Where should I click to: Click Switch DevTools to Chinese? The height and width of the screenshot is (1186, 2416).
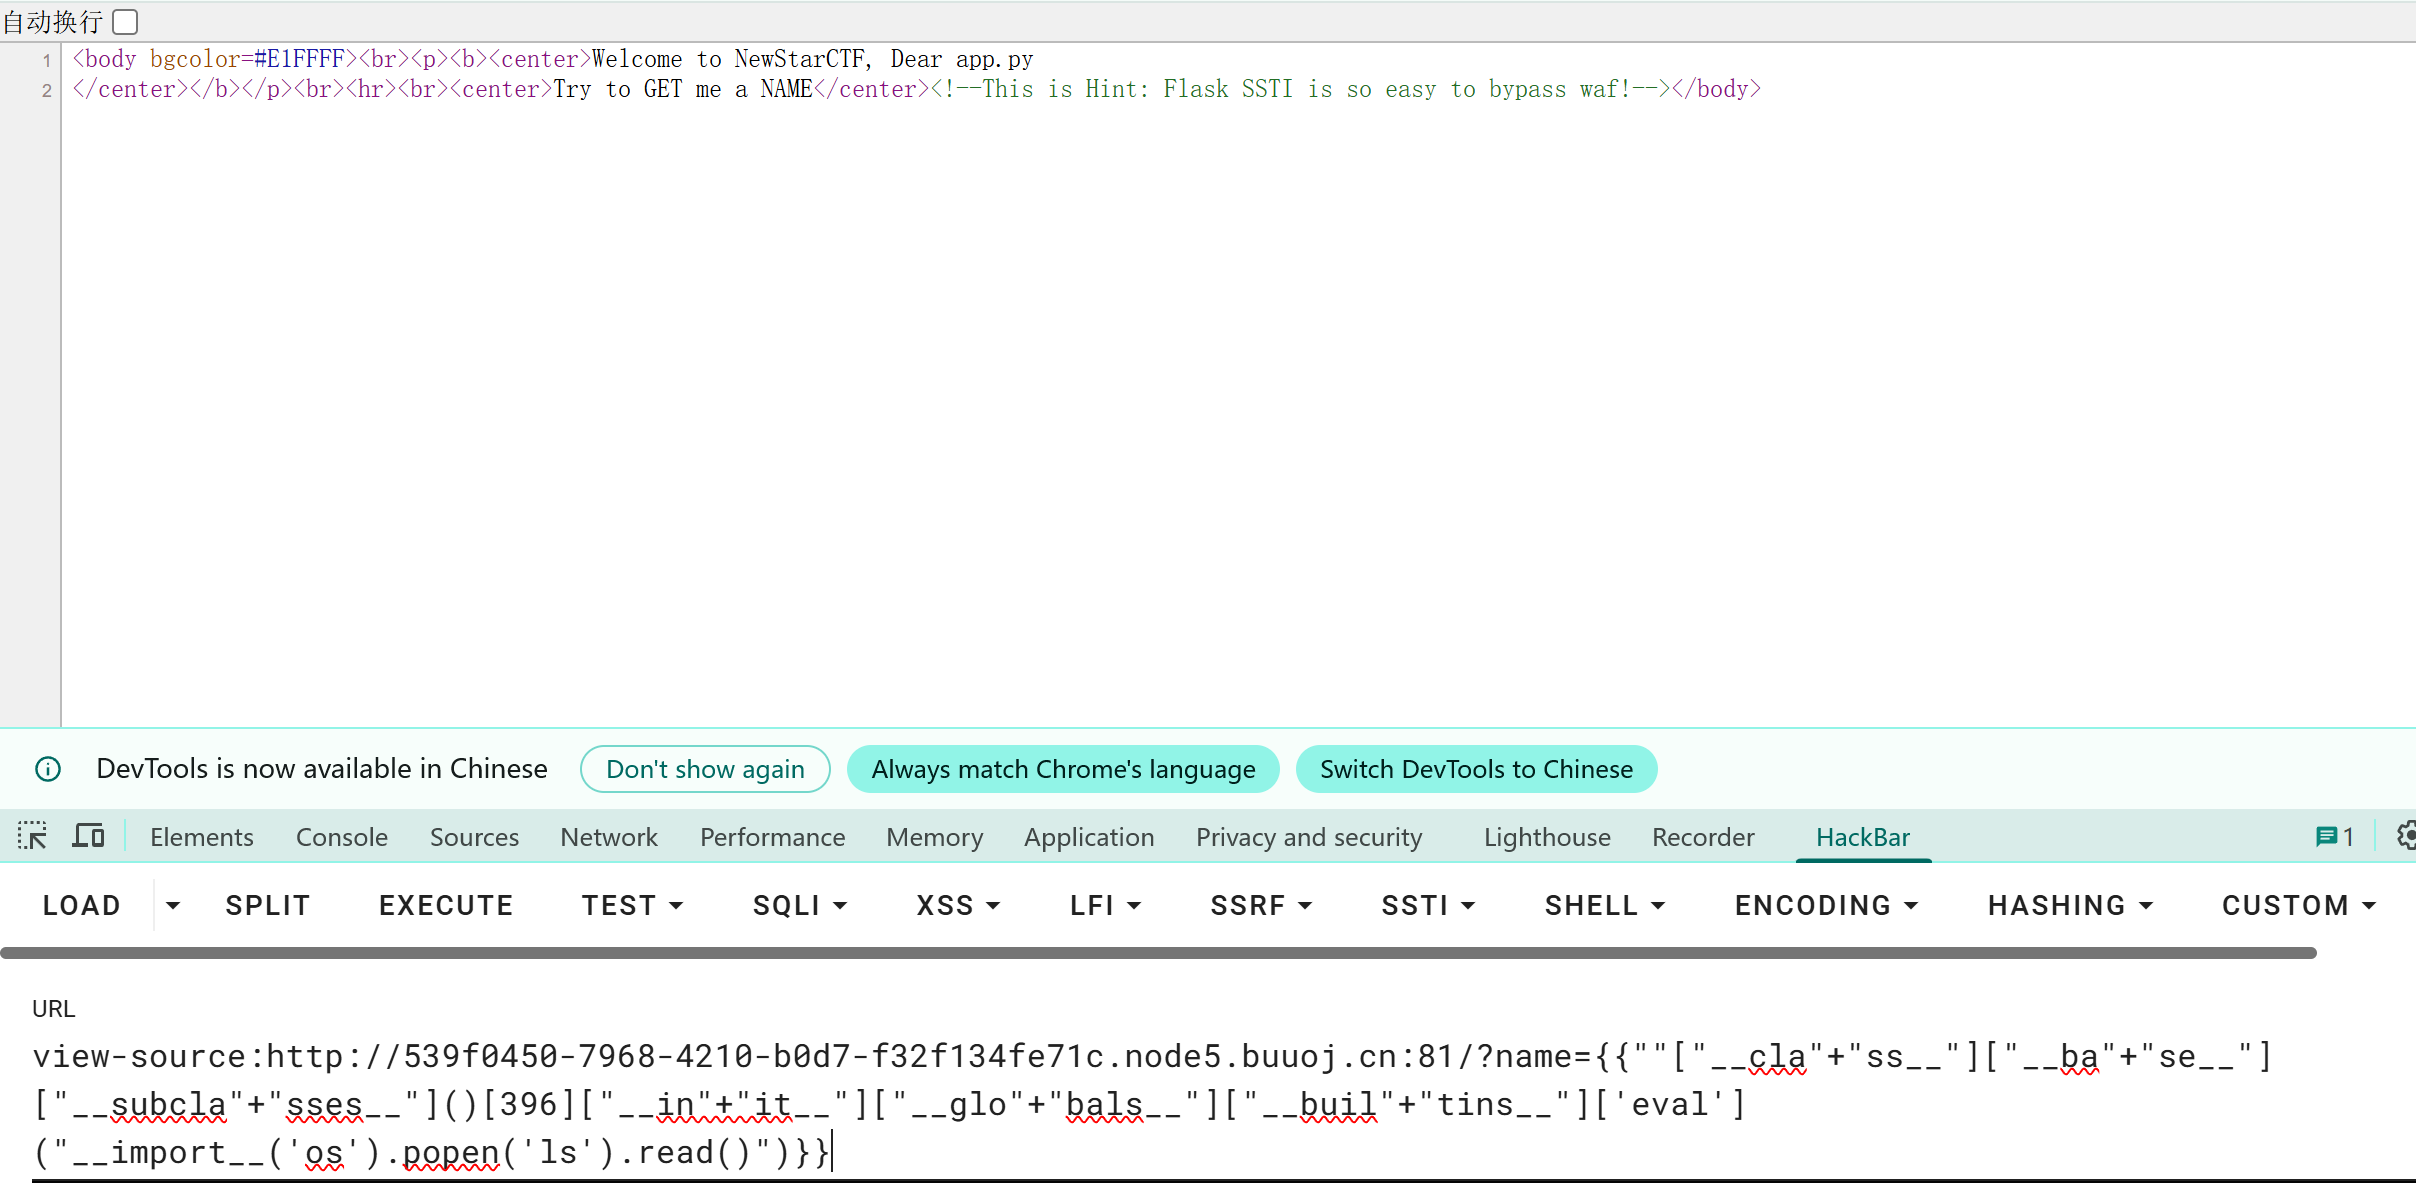[1475, 769]
